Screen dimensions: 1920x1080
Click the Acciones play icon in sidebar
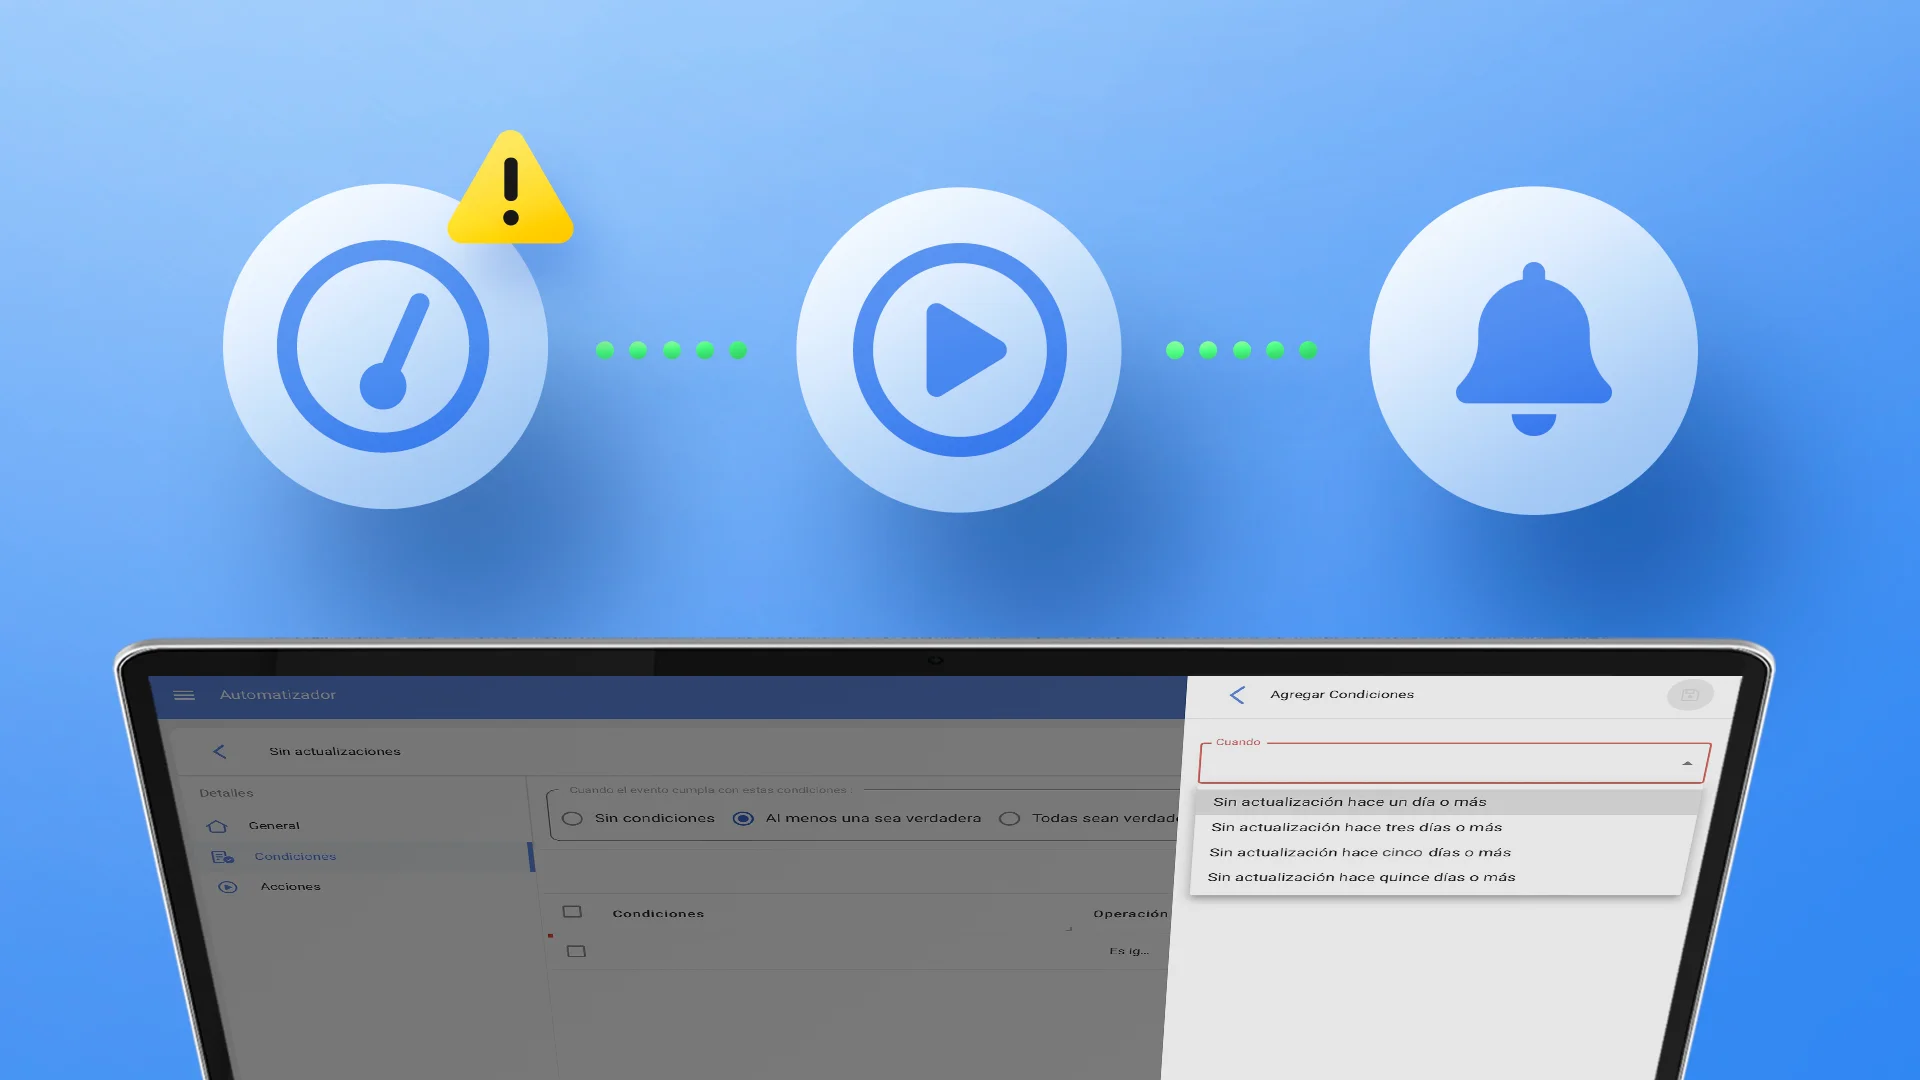(x=228, y=887)
